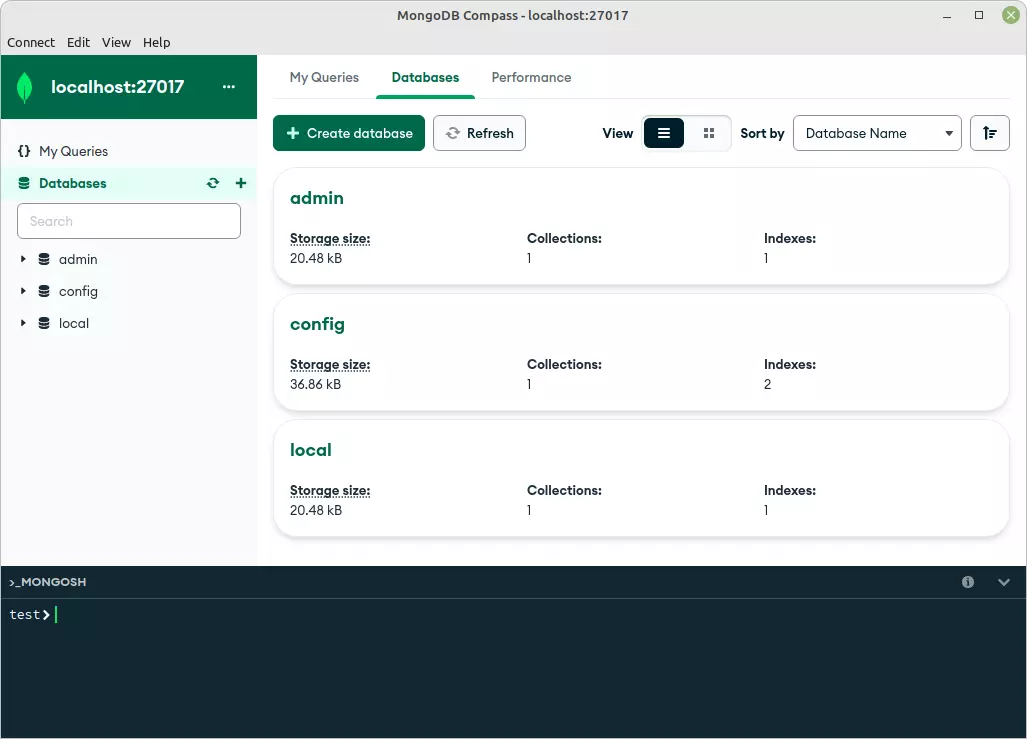The height and width of the screenshot is (739, 1027).
Task: Add a database with sidebar plus icon
Action: (x=241, y=183)
